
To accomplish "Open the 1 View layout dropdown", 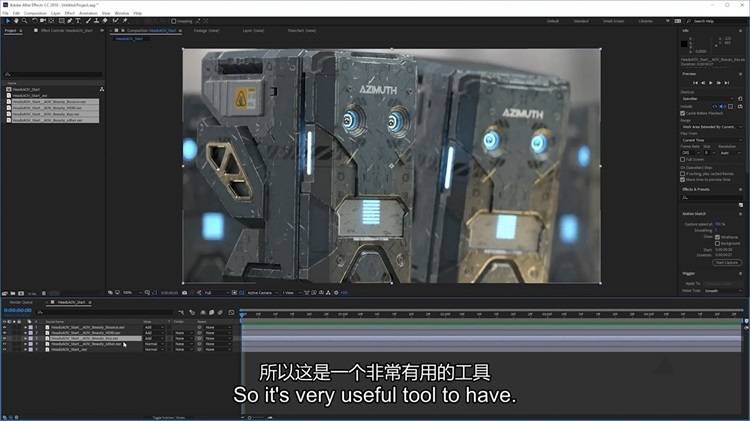I will tap(290, 292).
